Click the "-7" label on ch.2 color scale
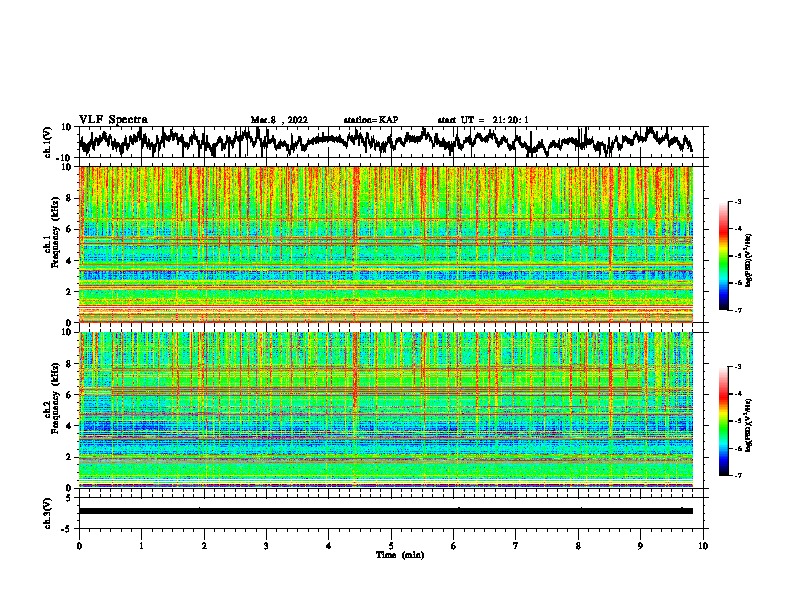Image resolution: width=792 pixels, height=612 pixels. pyautogui.click(x=738, y=476)
